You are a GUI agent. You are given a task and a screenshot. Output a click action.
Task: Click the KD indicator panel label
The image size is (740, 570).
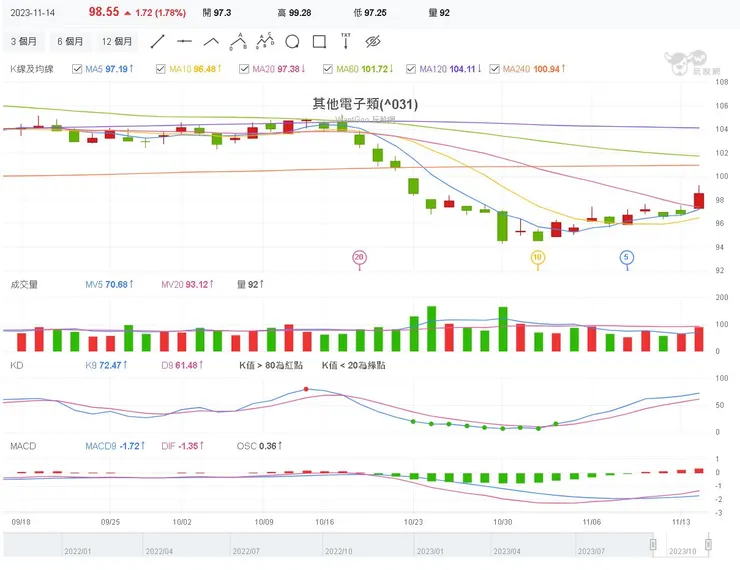pyautogui.click(x=17, y=365)
